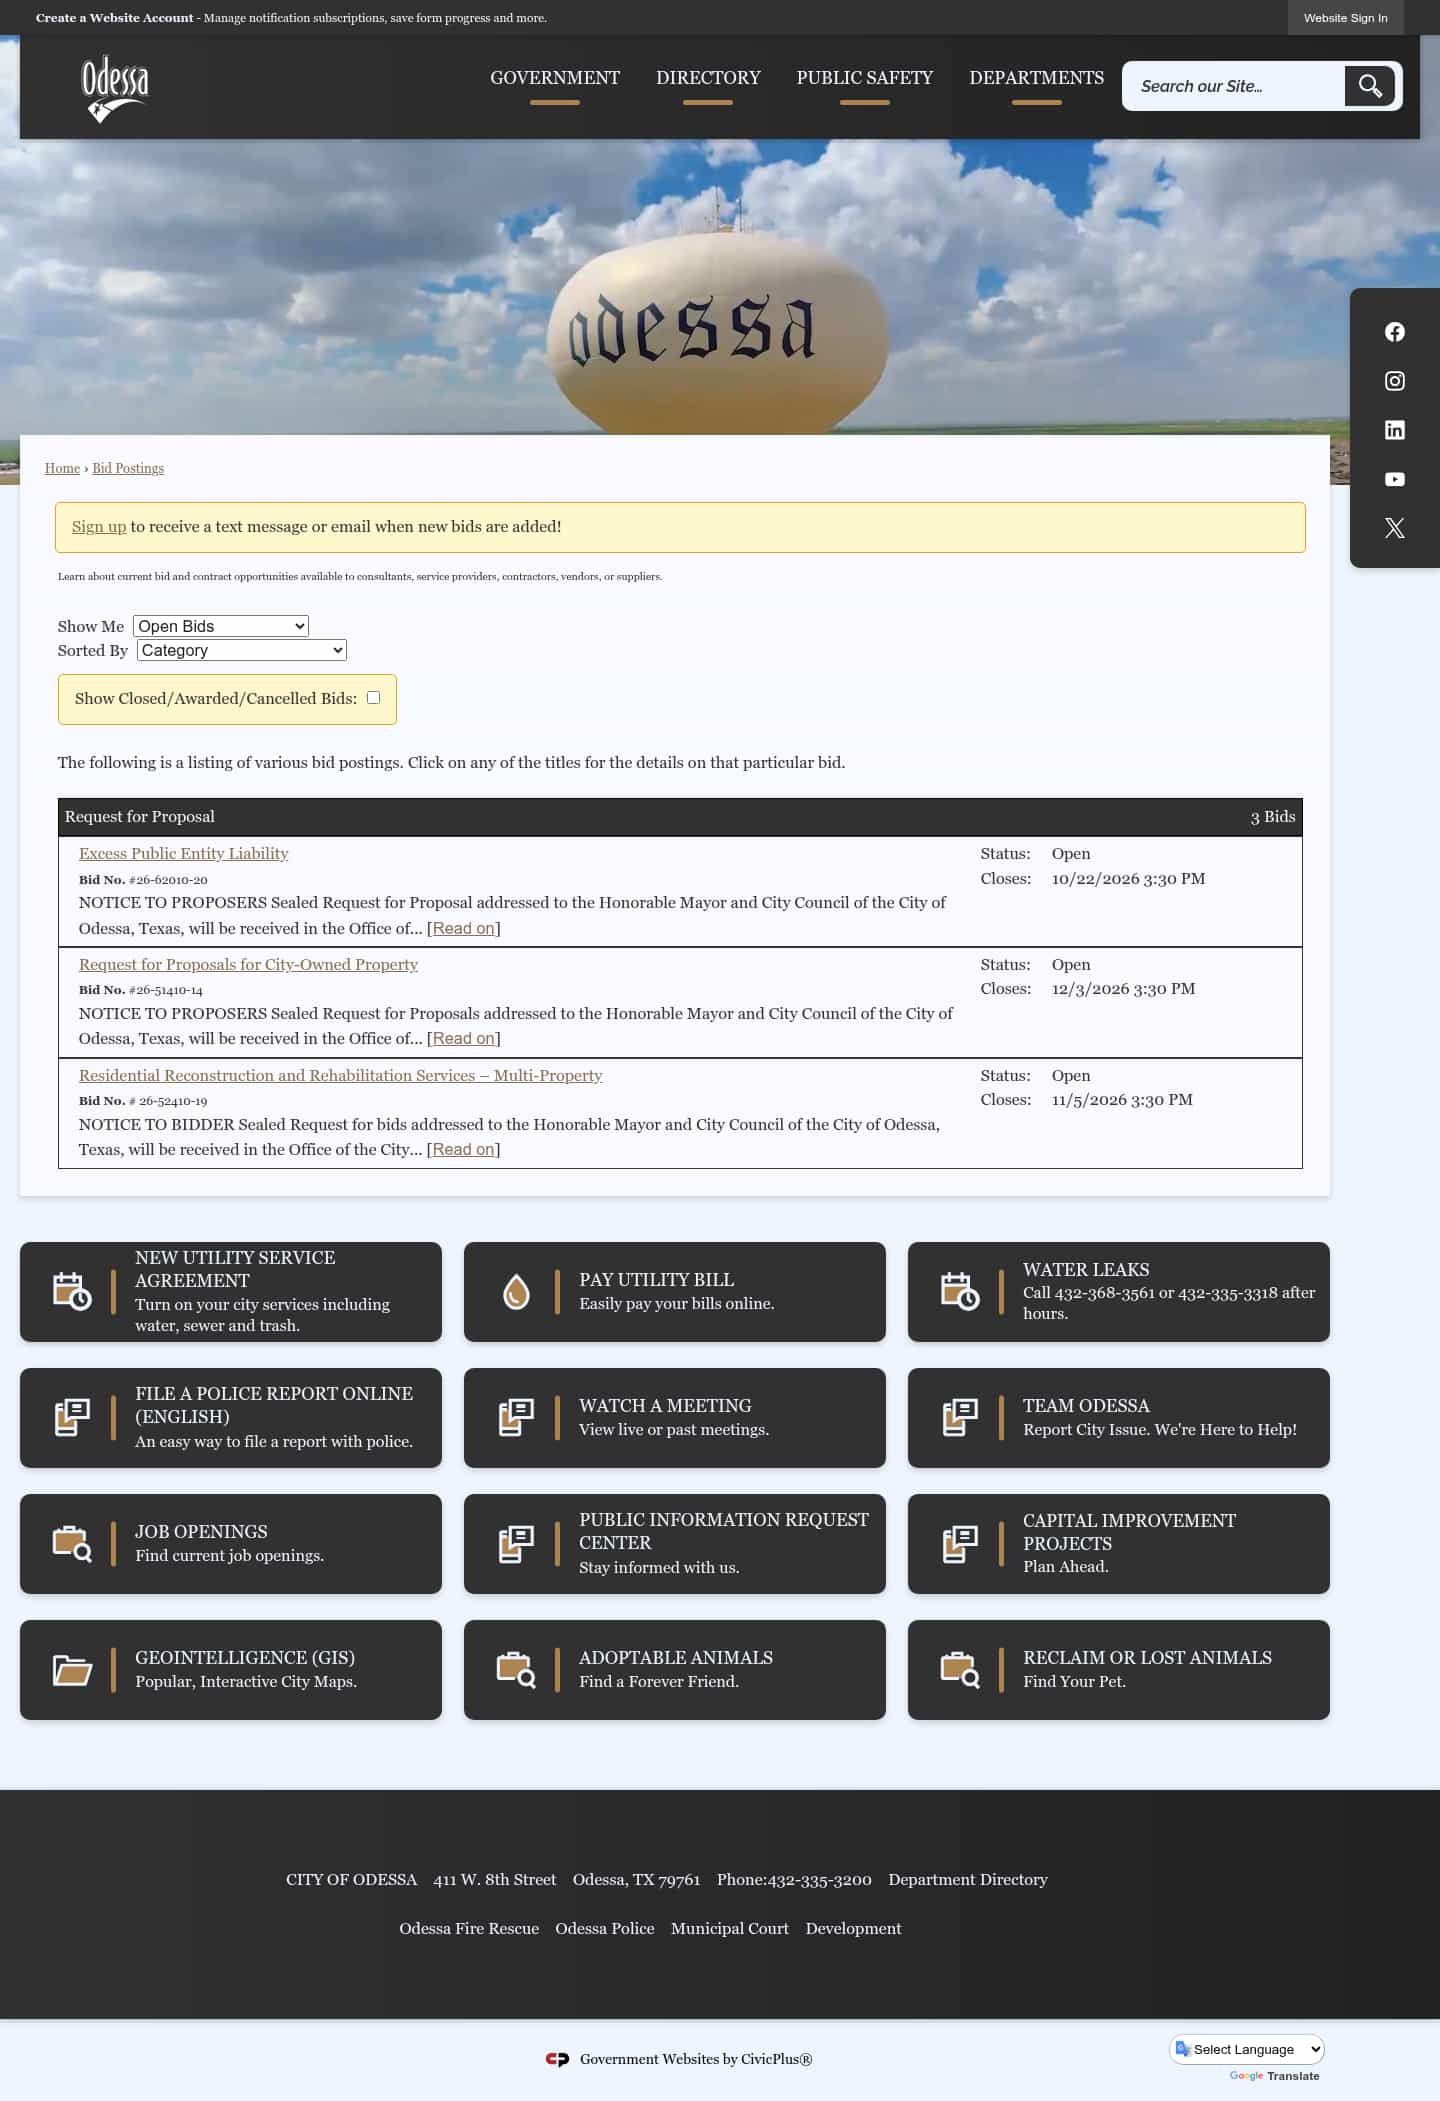The width and height of the screenshot is (1440, 2101).
Task: Click the Bid Postings breadcrumb link
Action: tap(128, 468)
